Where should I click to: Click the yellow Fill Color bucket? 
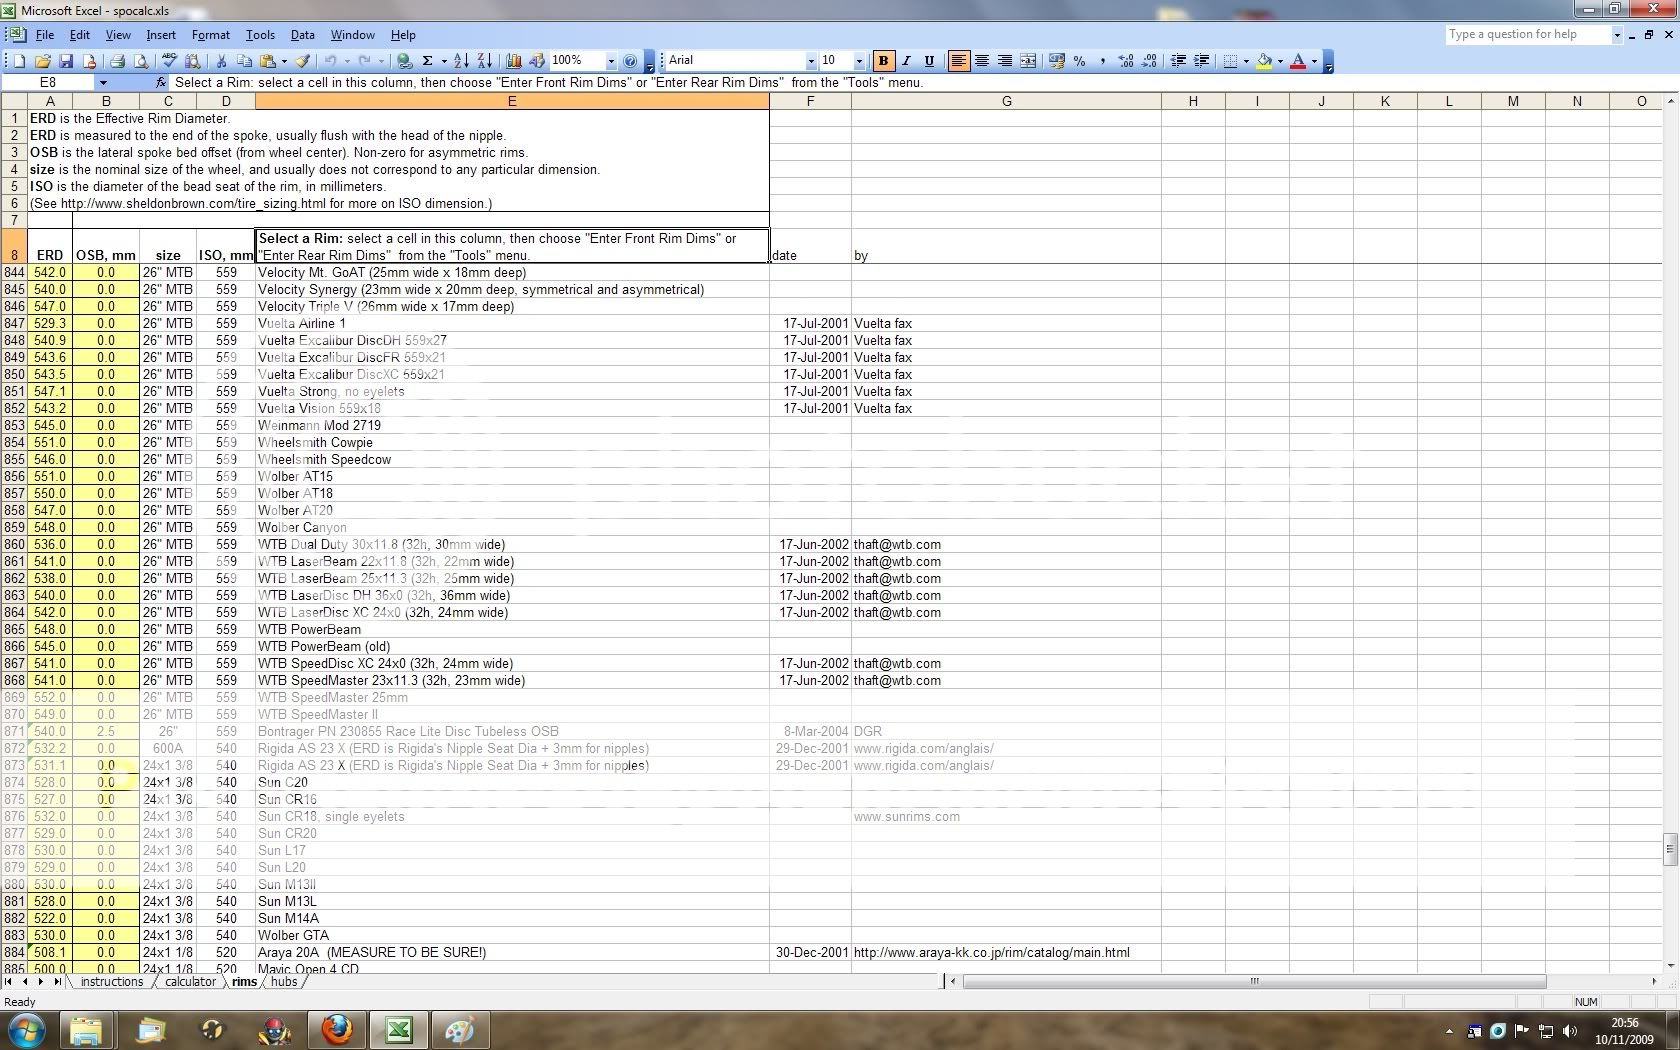click(x=1265, y=61)
